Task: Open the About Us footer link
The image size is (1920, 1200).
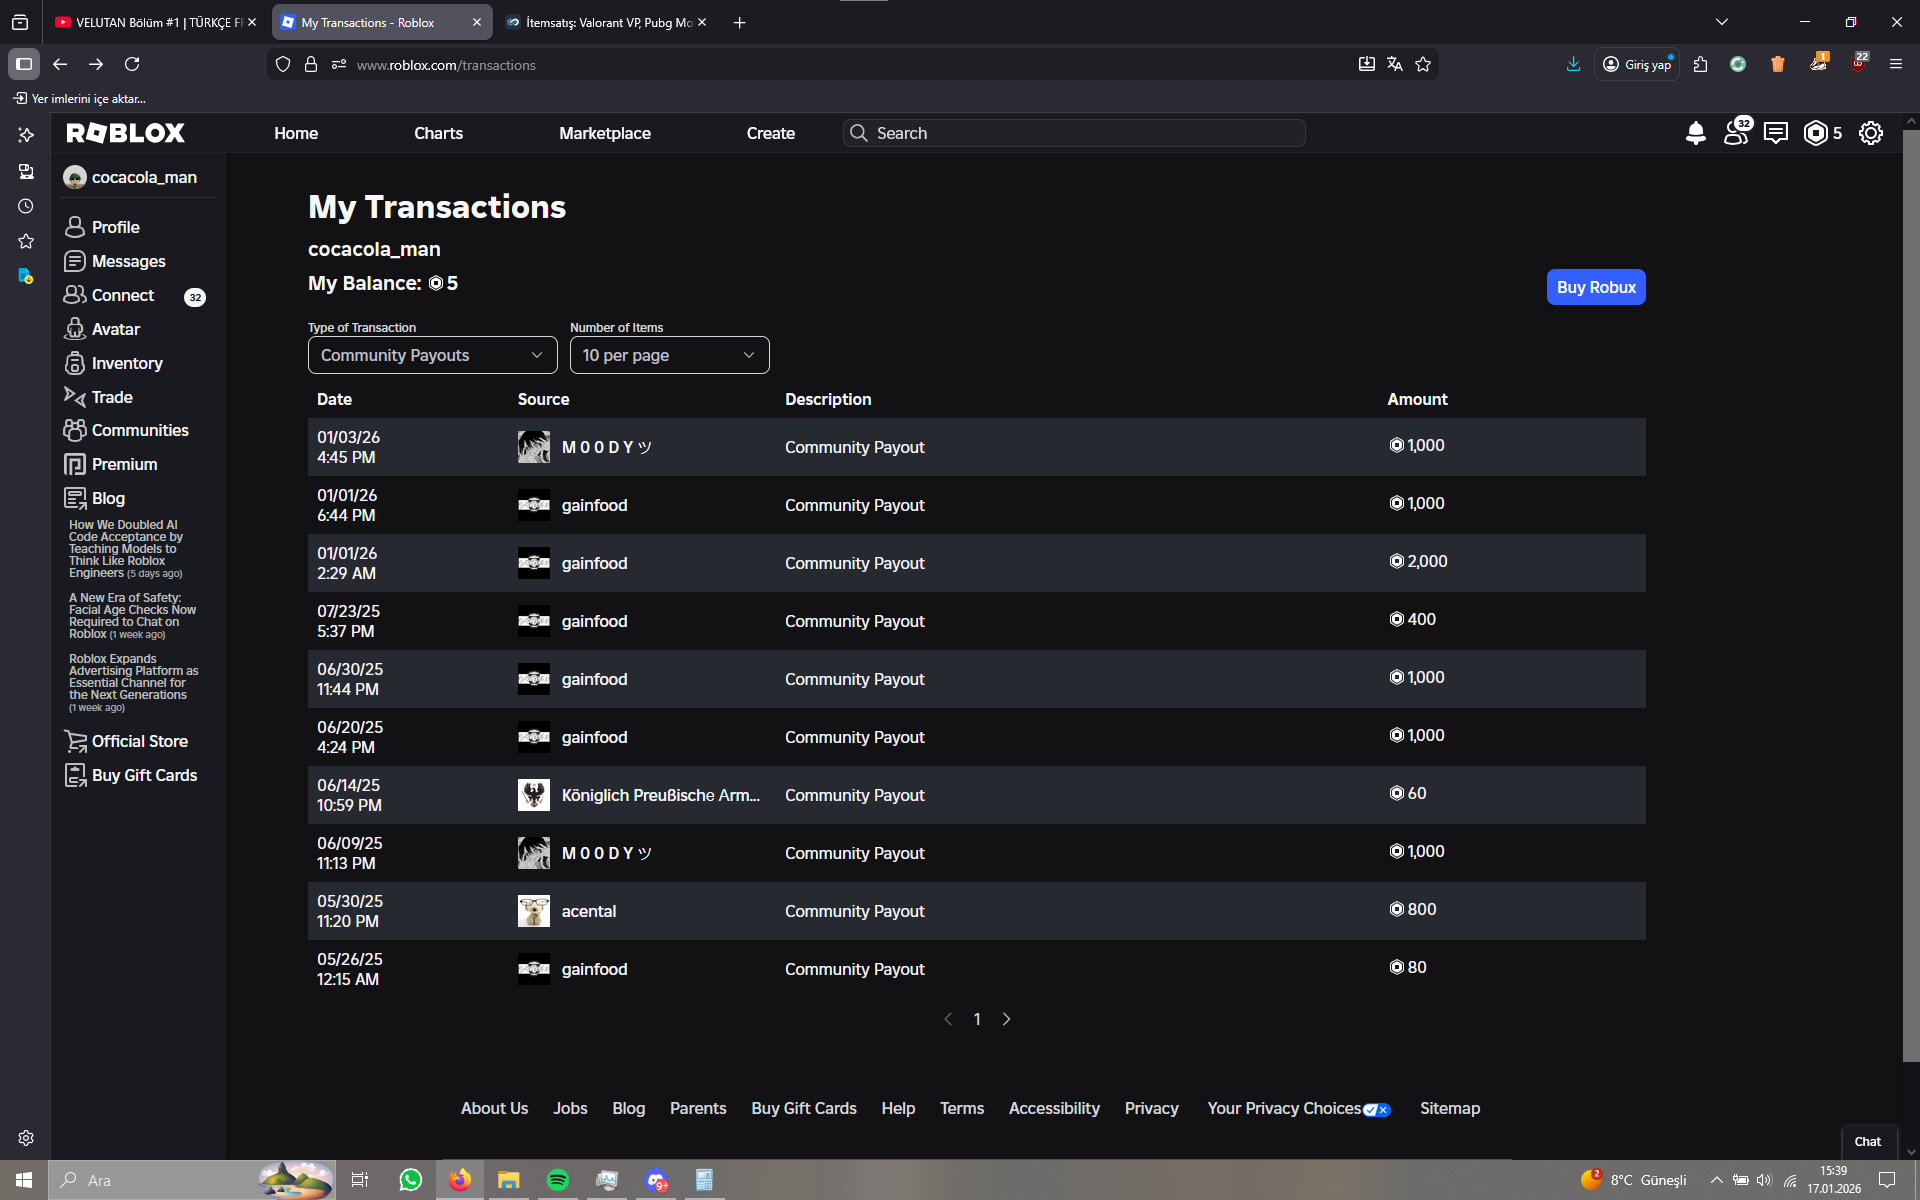Action: 494,1108
